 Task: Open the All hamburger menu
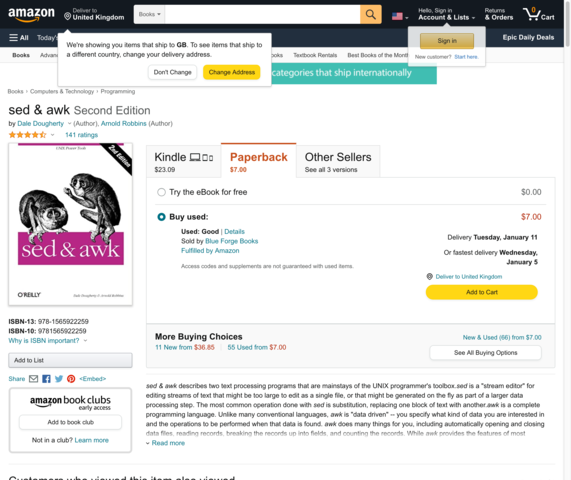tap(19, 38)
